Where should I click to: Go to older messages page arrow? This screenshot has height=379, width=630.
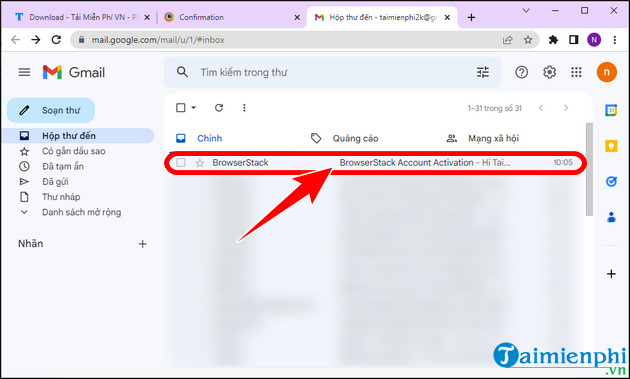(566, 108)
